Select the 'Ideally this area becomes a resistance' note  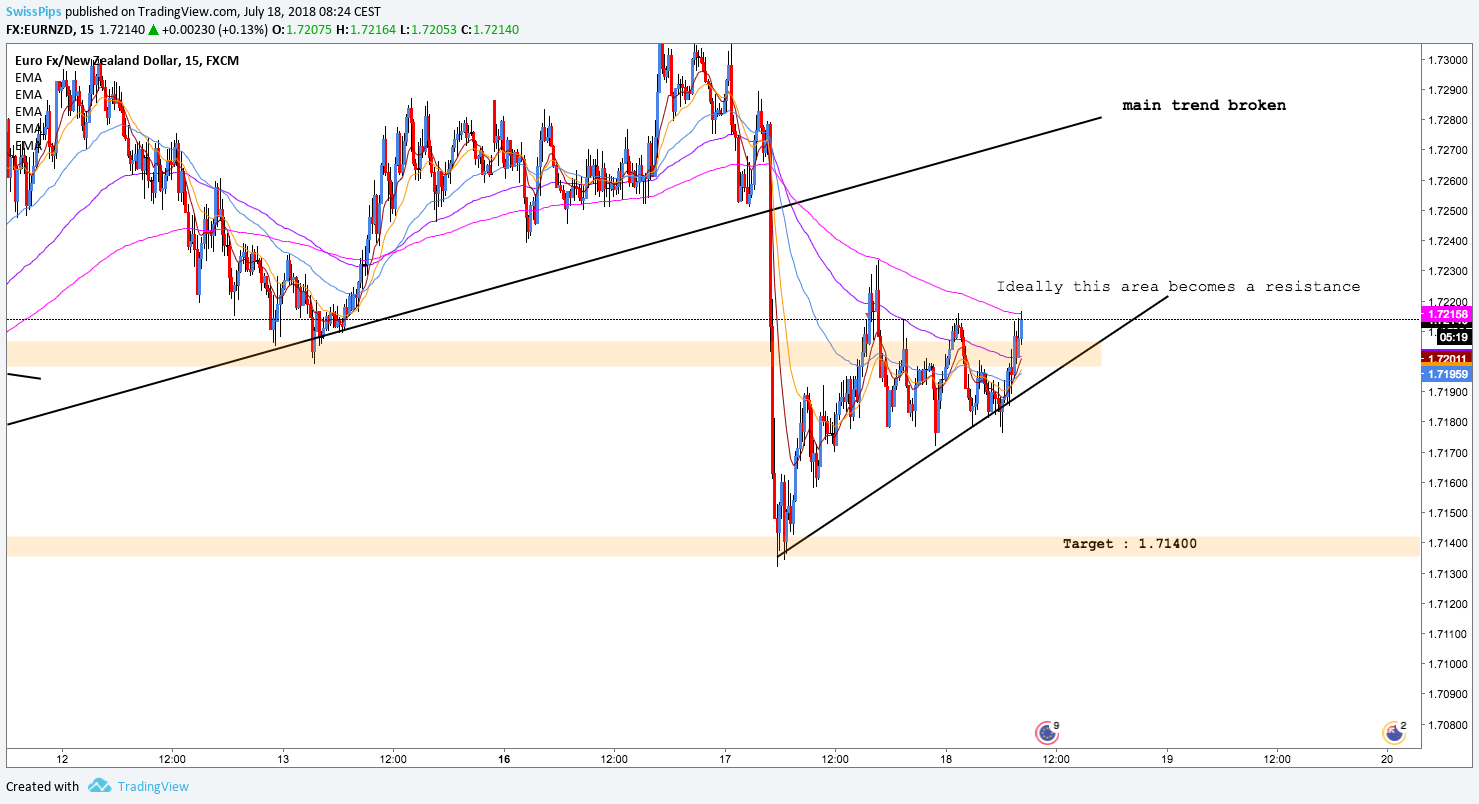pos(1178,287)
